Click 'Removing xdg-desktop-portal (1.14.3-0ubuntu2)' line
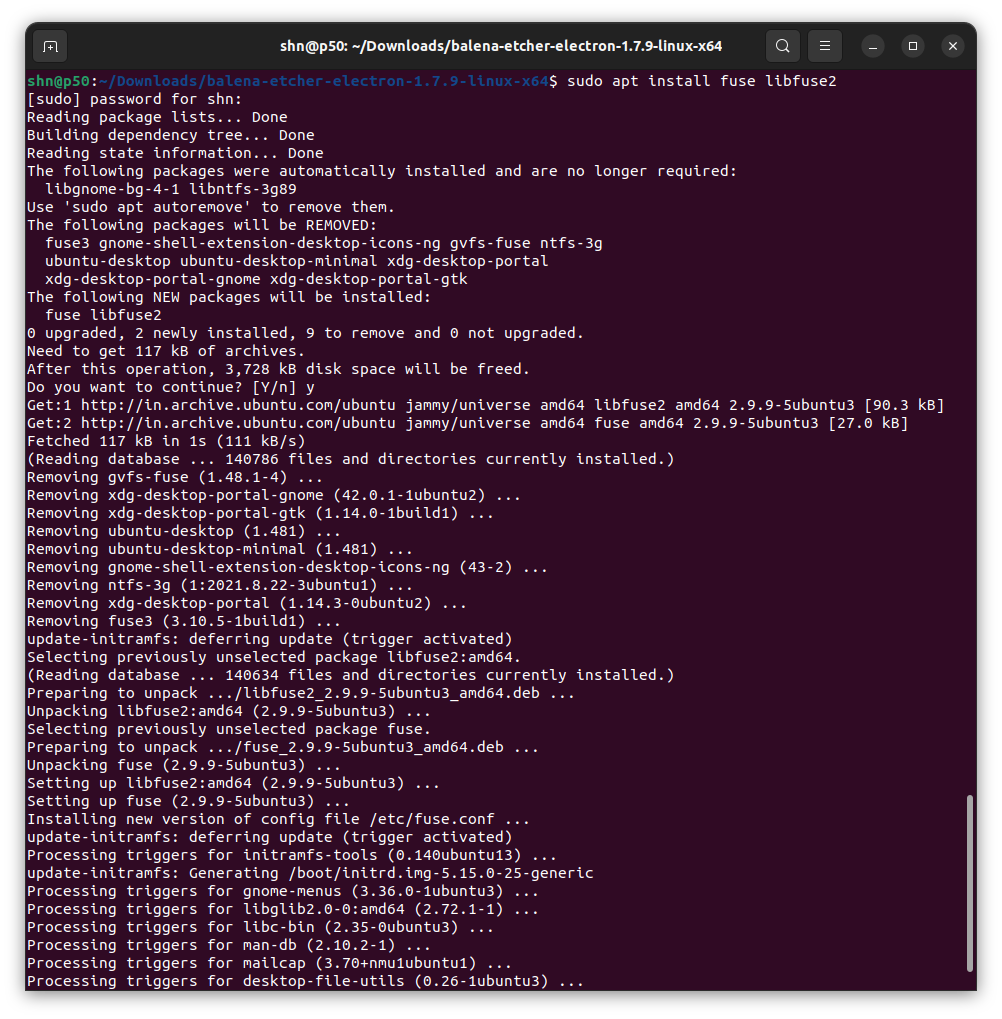The width and height of the screenshot is (1002, 1019). click(x=247, y=603)
